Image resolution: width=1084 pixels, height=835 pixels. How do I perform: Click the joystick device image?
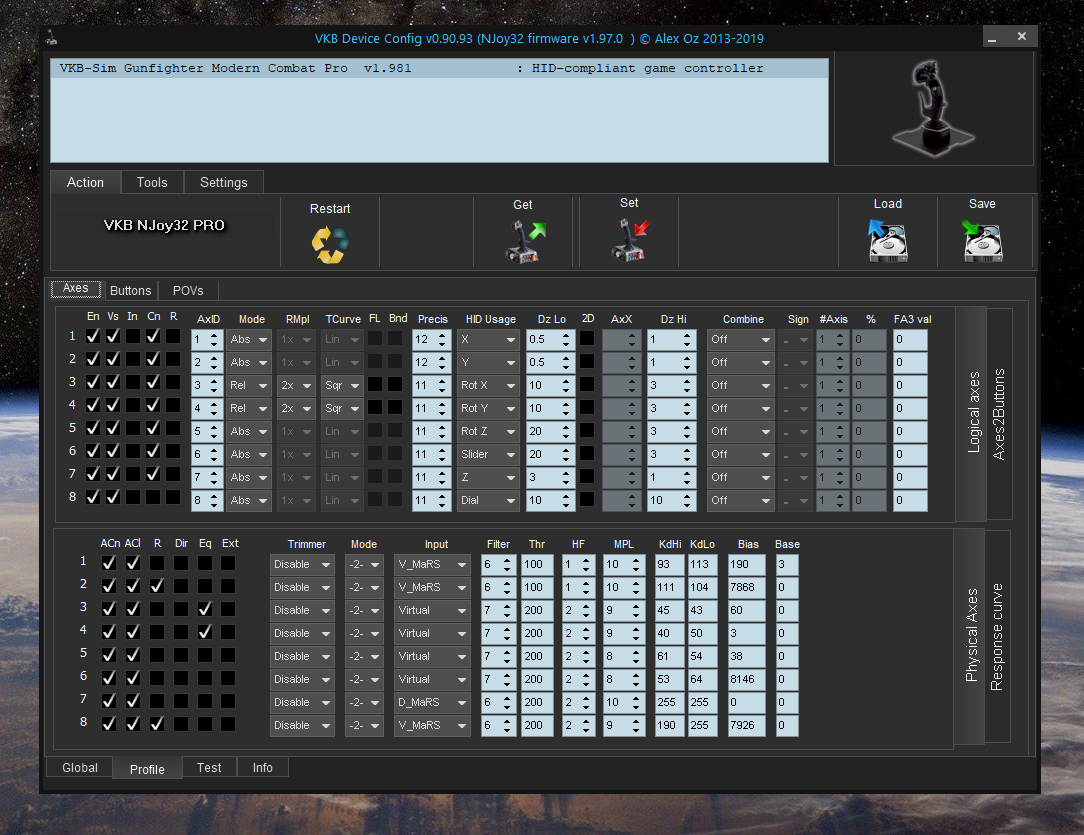[x=933, y=107]
